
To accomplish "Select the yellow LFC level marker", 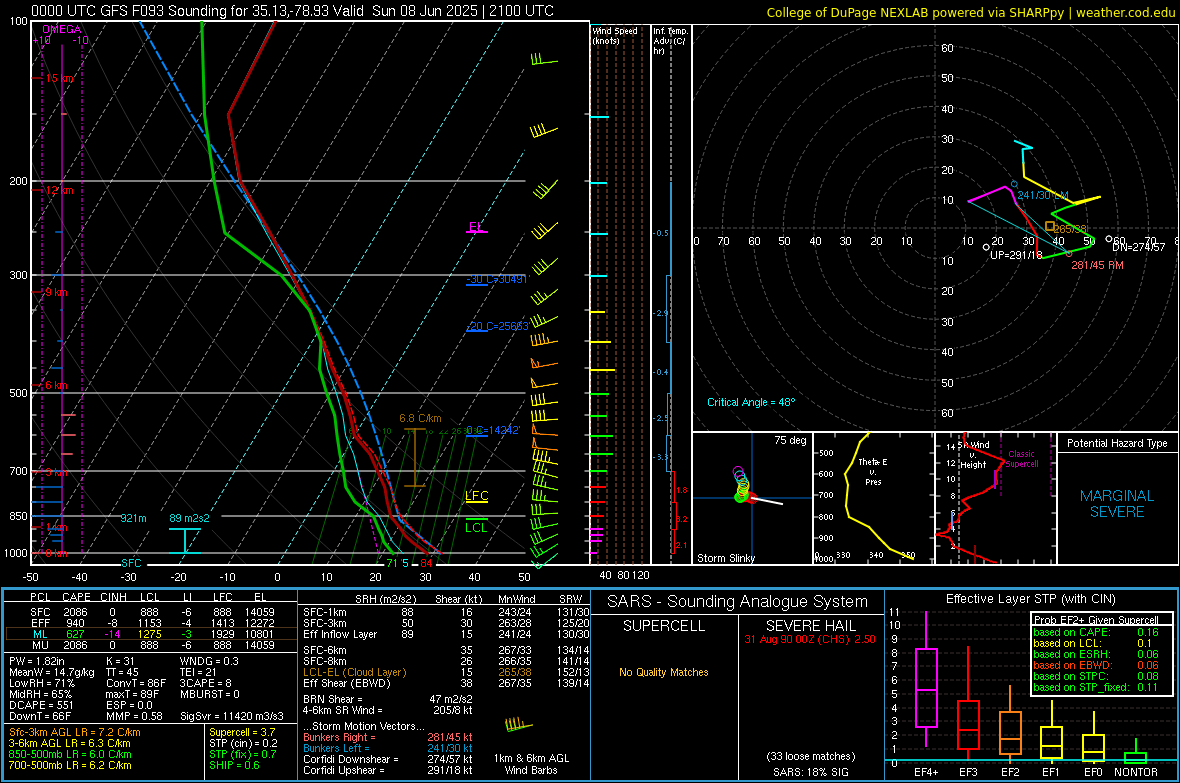I will click(476, 495).
